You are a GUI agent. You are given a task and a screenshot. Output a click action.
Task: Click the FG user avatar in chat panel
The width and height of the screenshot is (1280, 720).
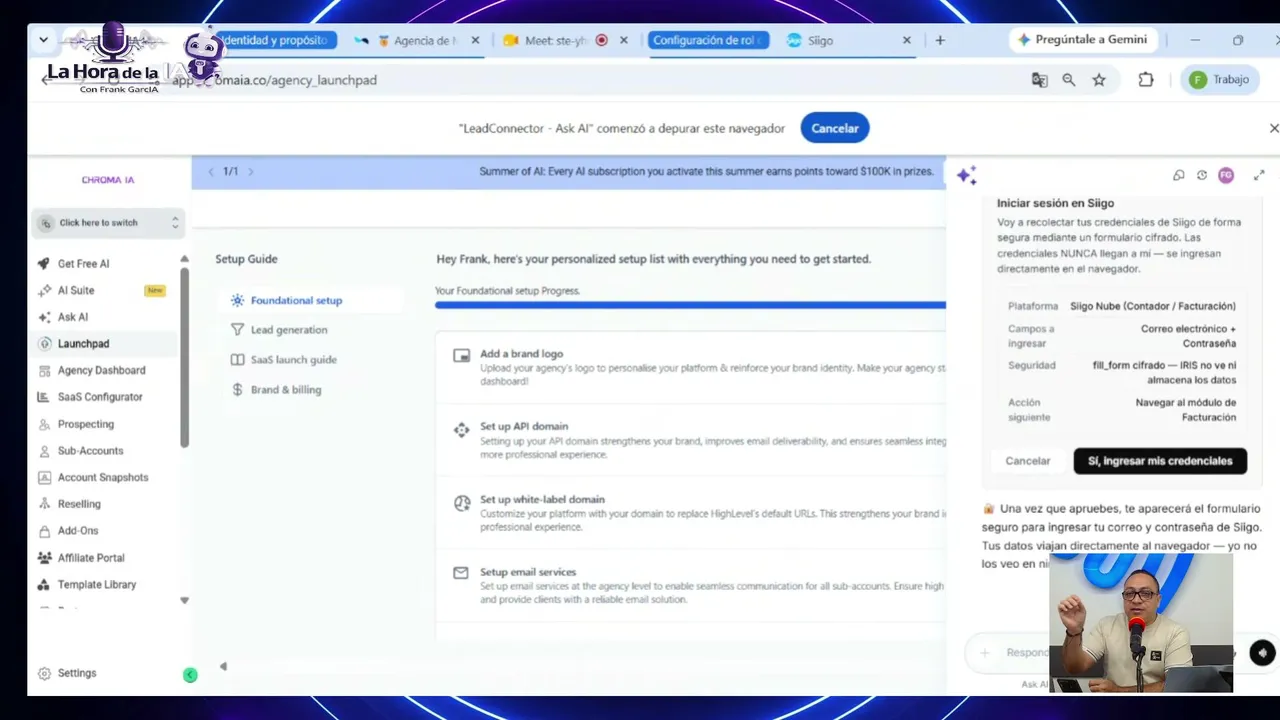(x=1226, y=175)
